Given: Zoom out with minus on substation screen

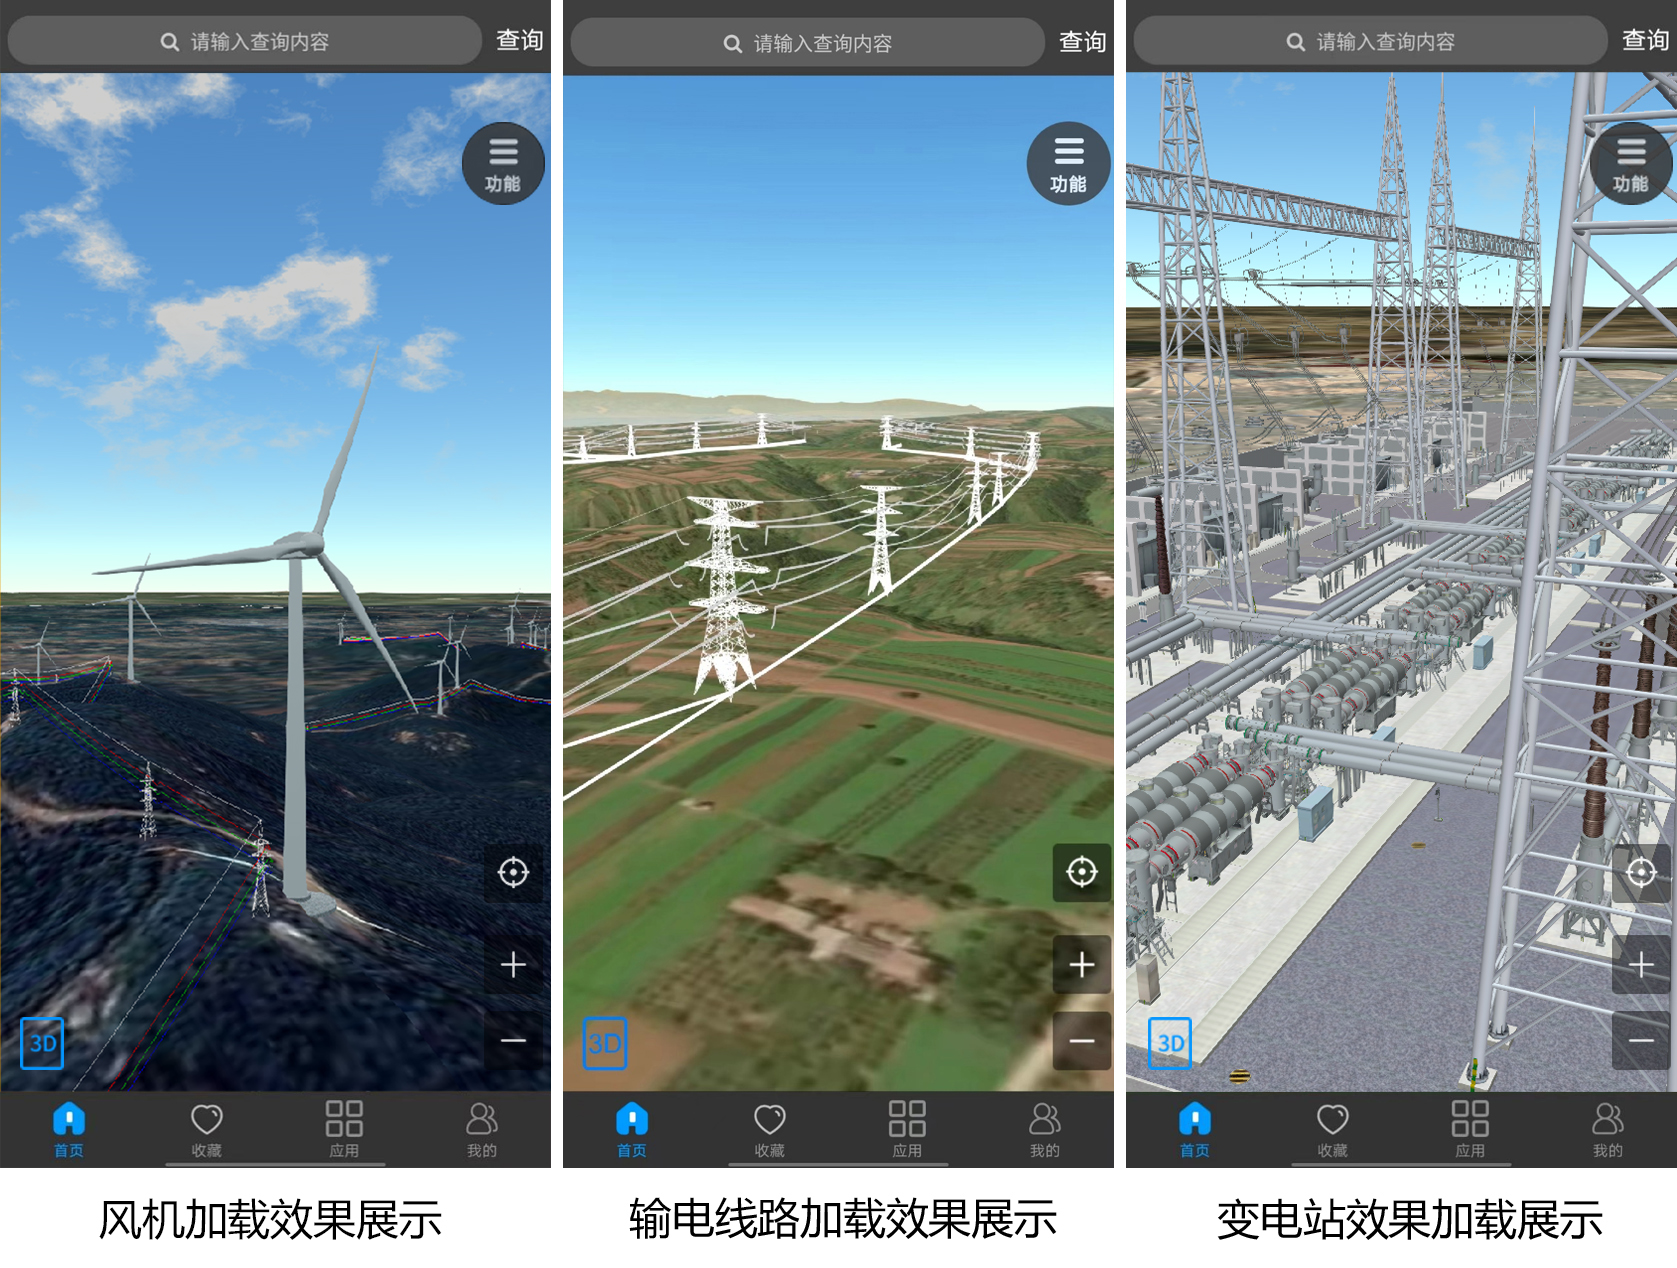Looking at the screenshot, I should (1641, 1041).
